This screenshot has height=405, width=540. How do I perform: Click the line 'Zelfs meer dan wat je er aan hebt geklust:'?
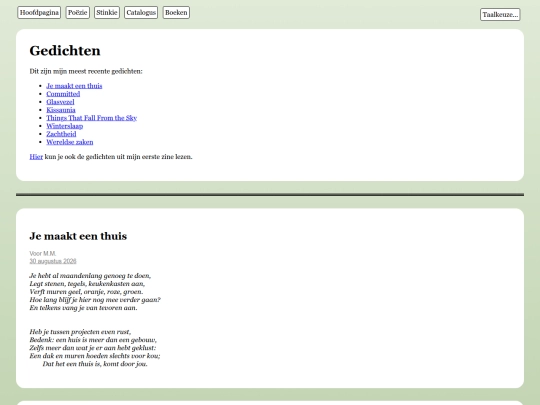pos(93,348)
